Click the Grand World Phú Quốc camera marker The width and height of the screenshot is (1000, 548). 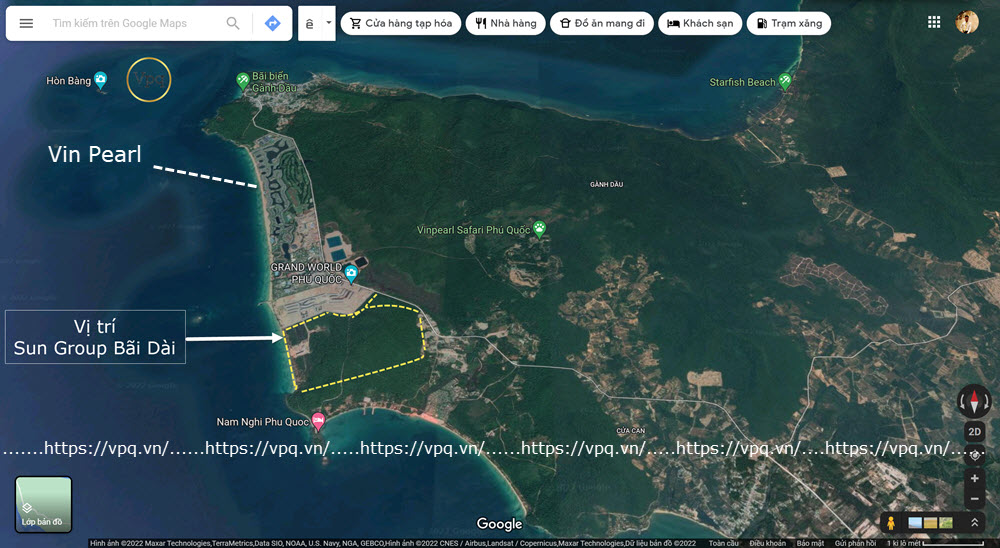click(351, 274)
